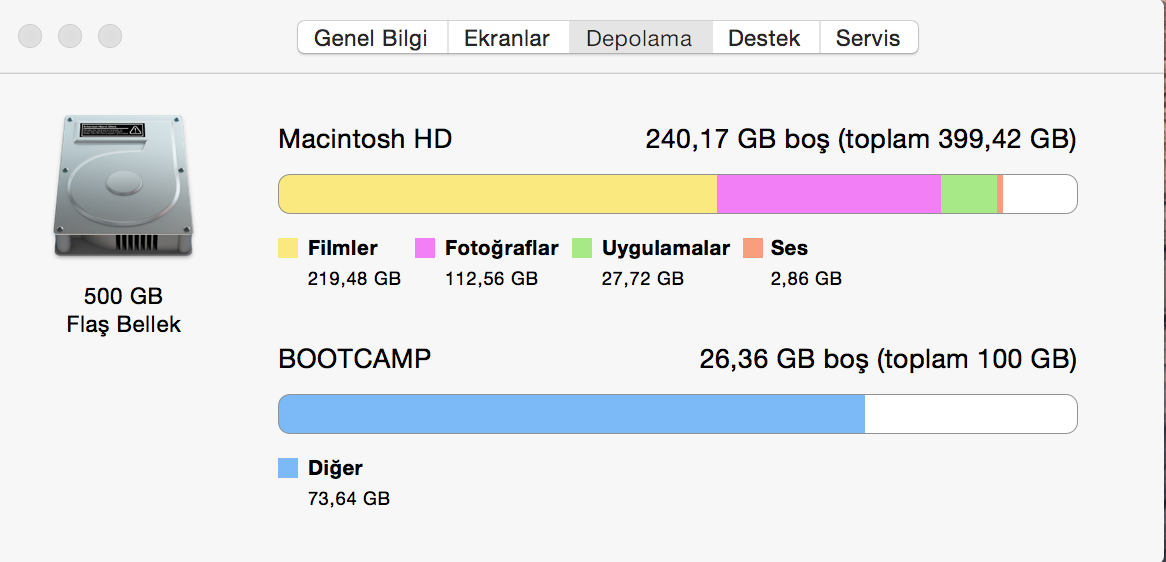Open the Ekranlar tab
This screenshot has width=1166, height=562.
[507, 38]
